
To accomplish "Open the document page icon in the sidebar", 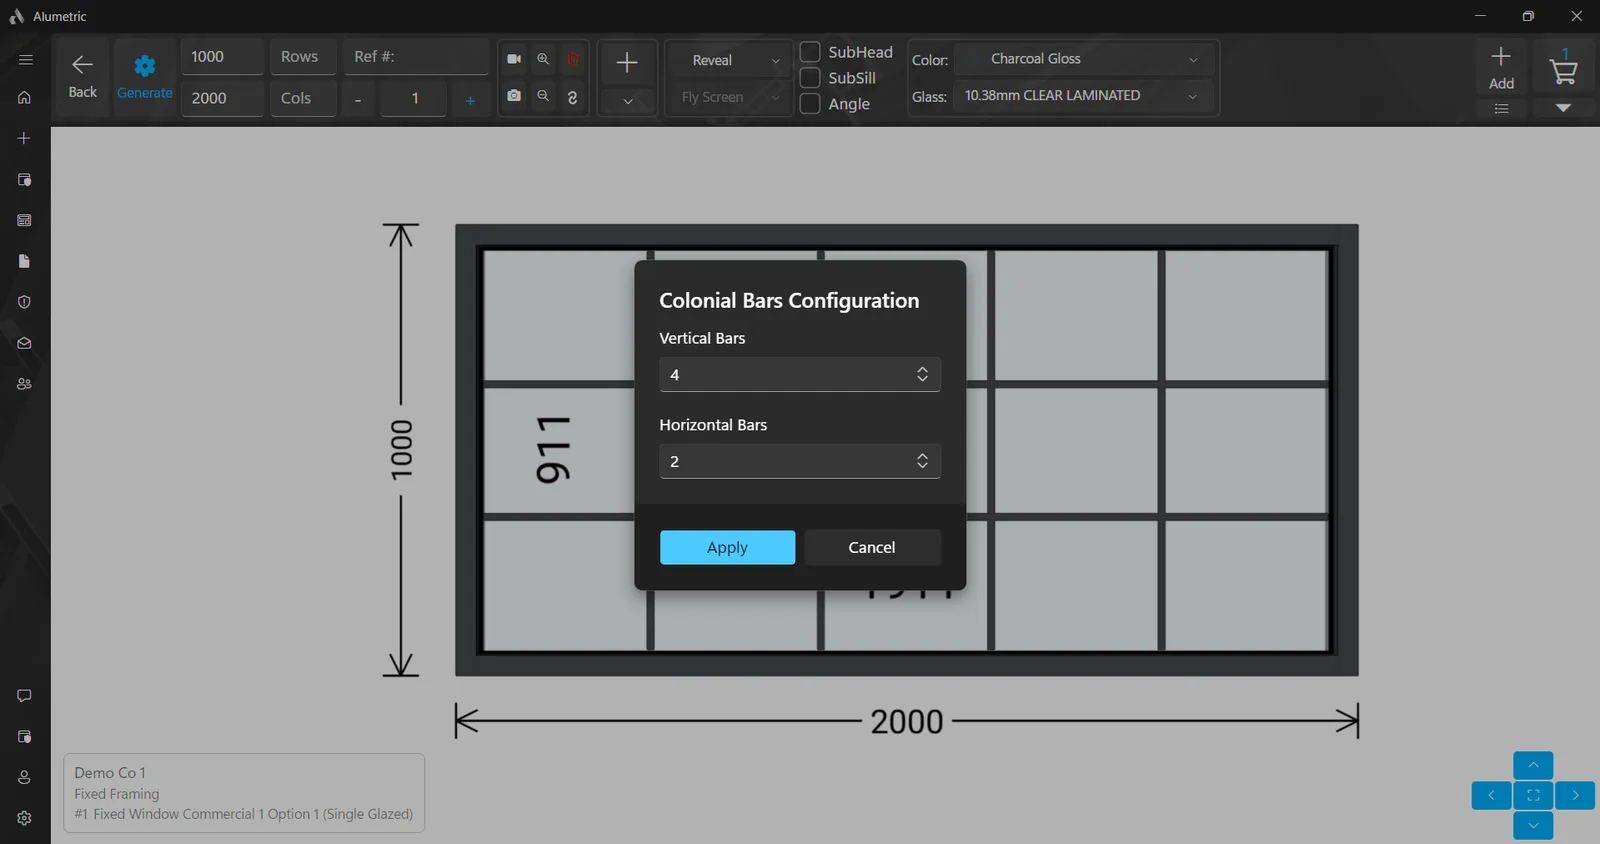I will point(25,261).
